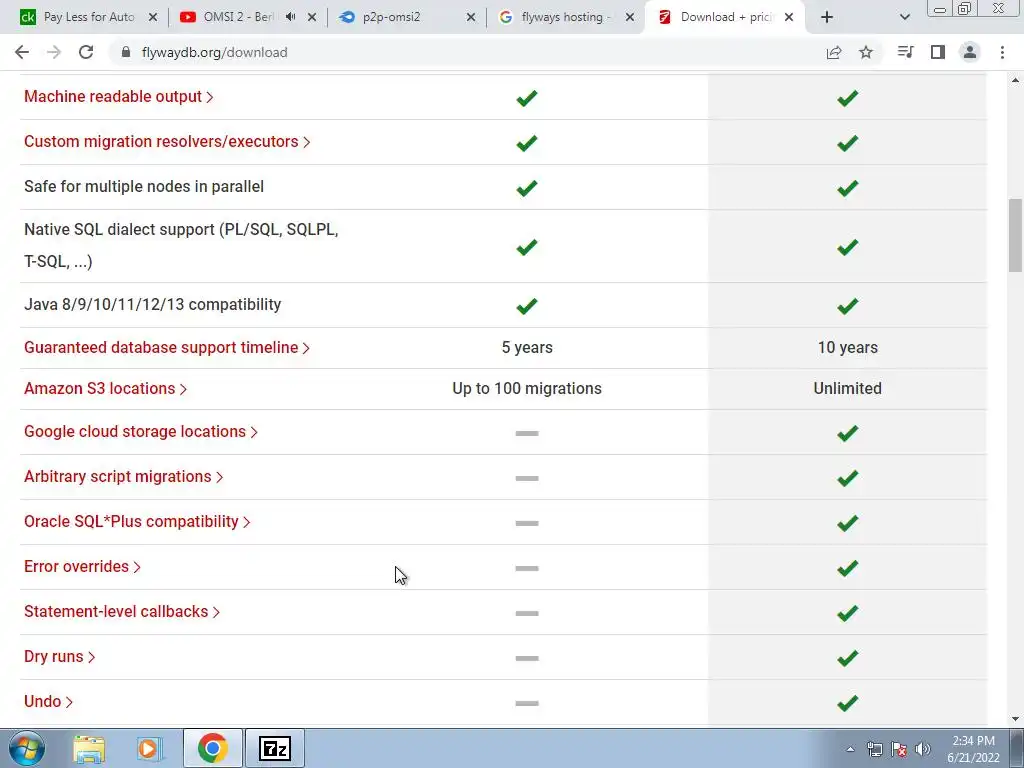Click 'Java 8/9/10/11/12/13 compatibility' text

pos(152,305)
